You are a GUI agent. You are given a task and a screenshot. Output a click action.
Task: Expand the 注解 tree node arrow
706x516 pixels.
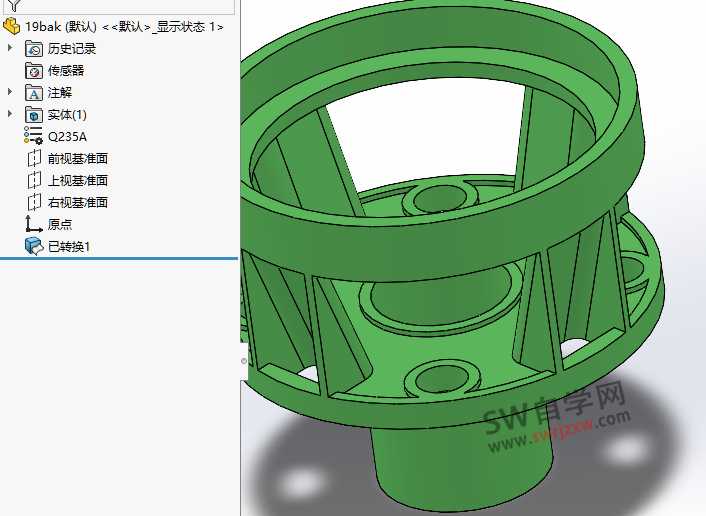tap(10, 93)
